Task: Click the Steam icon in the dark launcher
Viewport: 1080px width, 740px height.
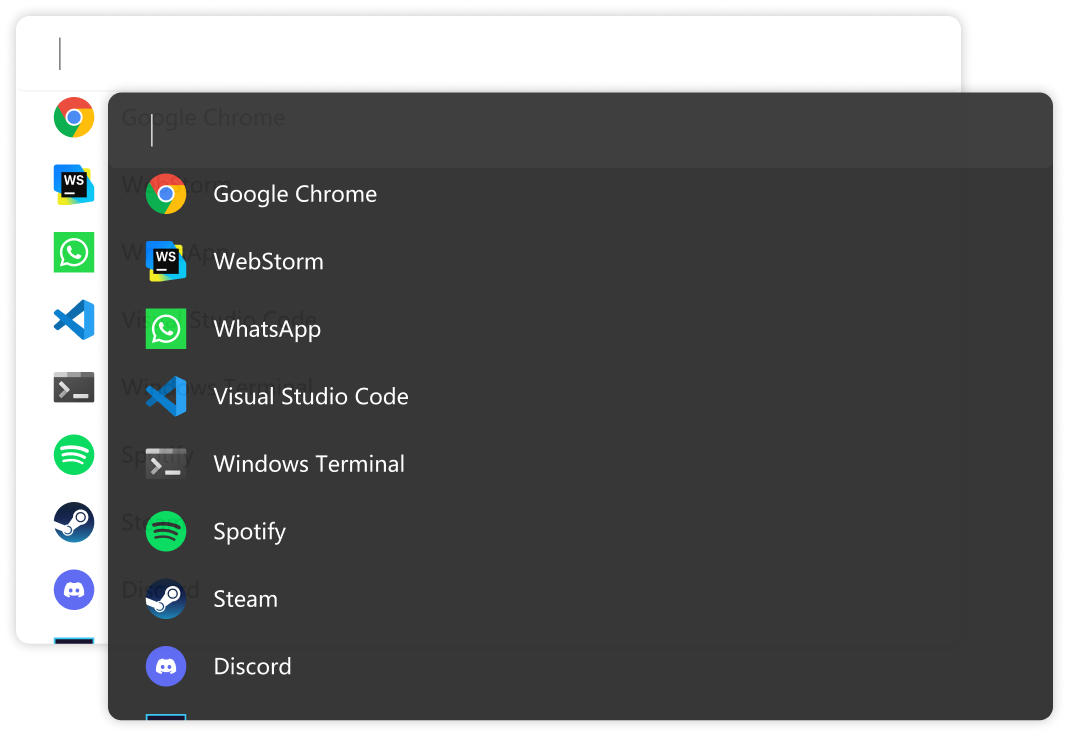Action: 166,599
